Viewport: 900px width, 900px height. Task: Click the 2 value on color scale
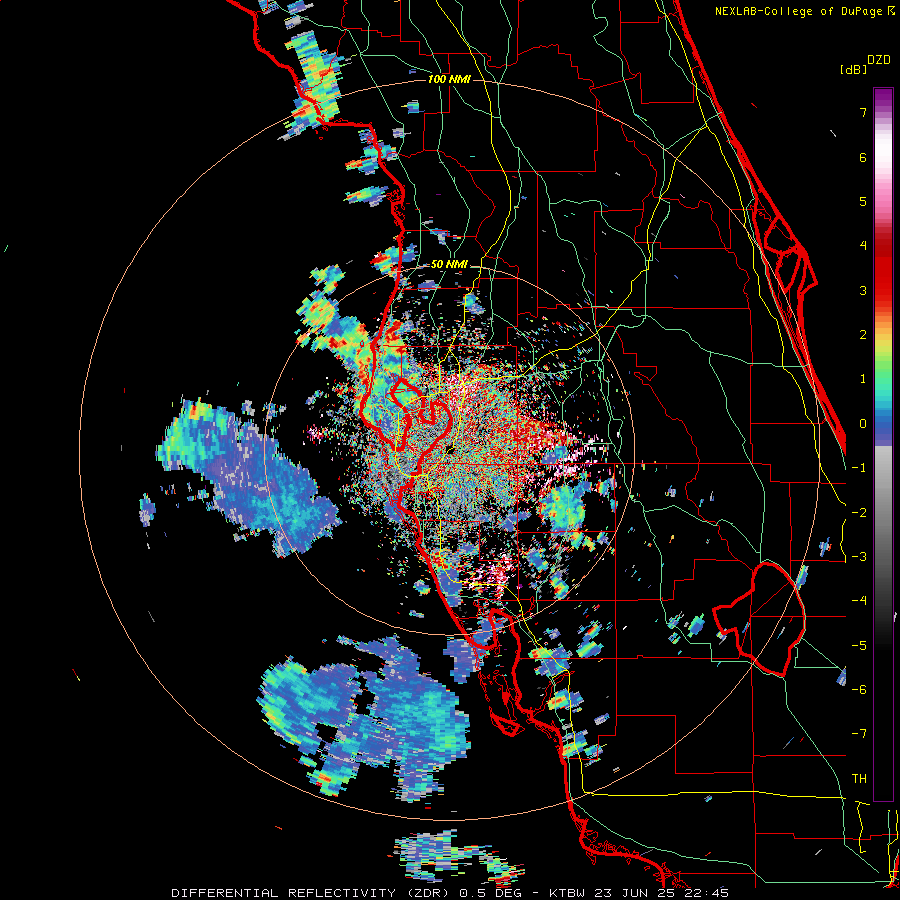click(x=863, y=335)
